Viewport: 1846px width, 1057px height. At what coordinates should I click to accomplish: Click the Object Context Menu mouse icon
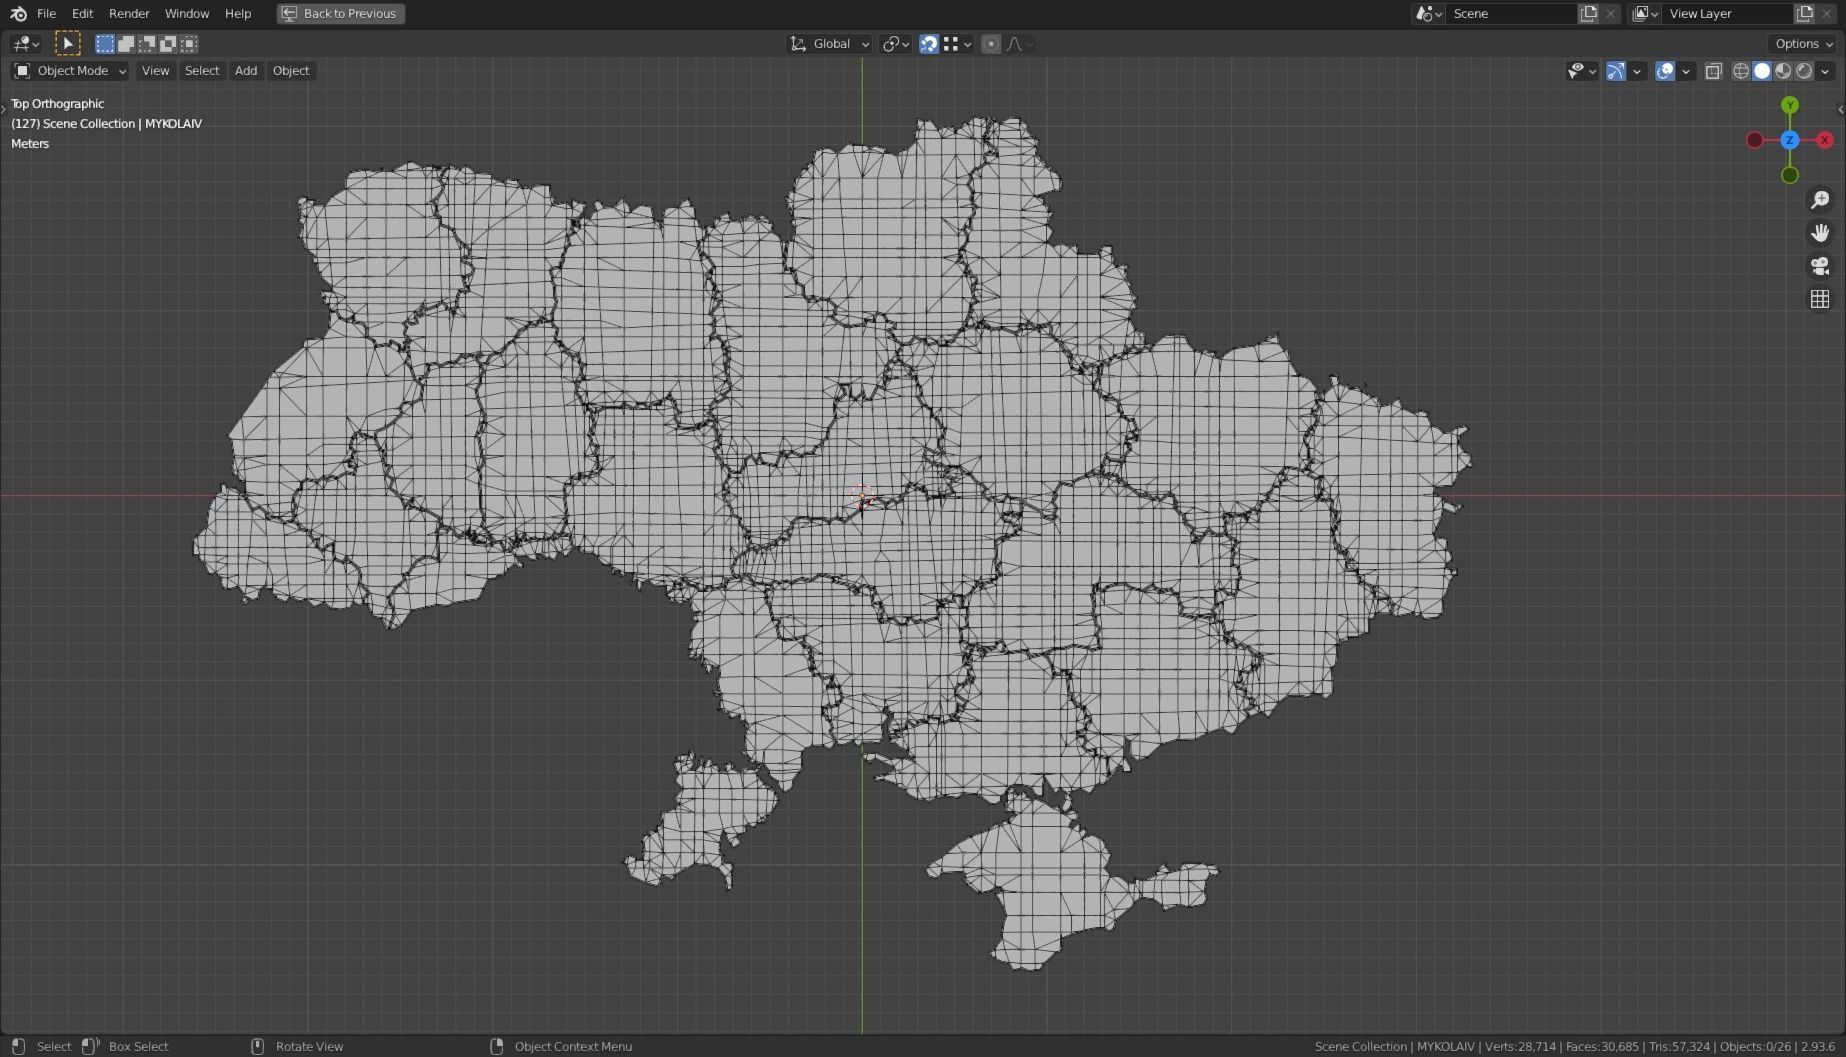tap(497, 1046)
